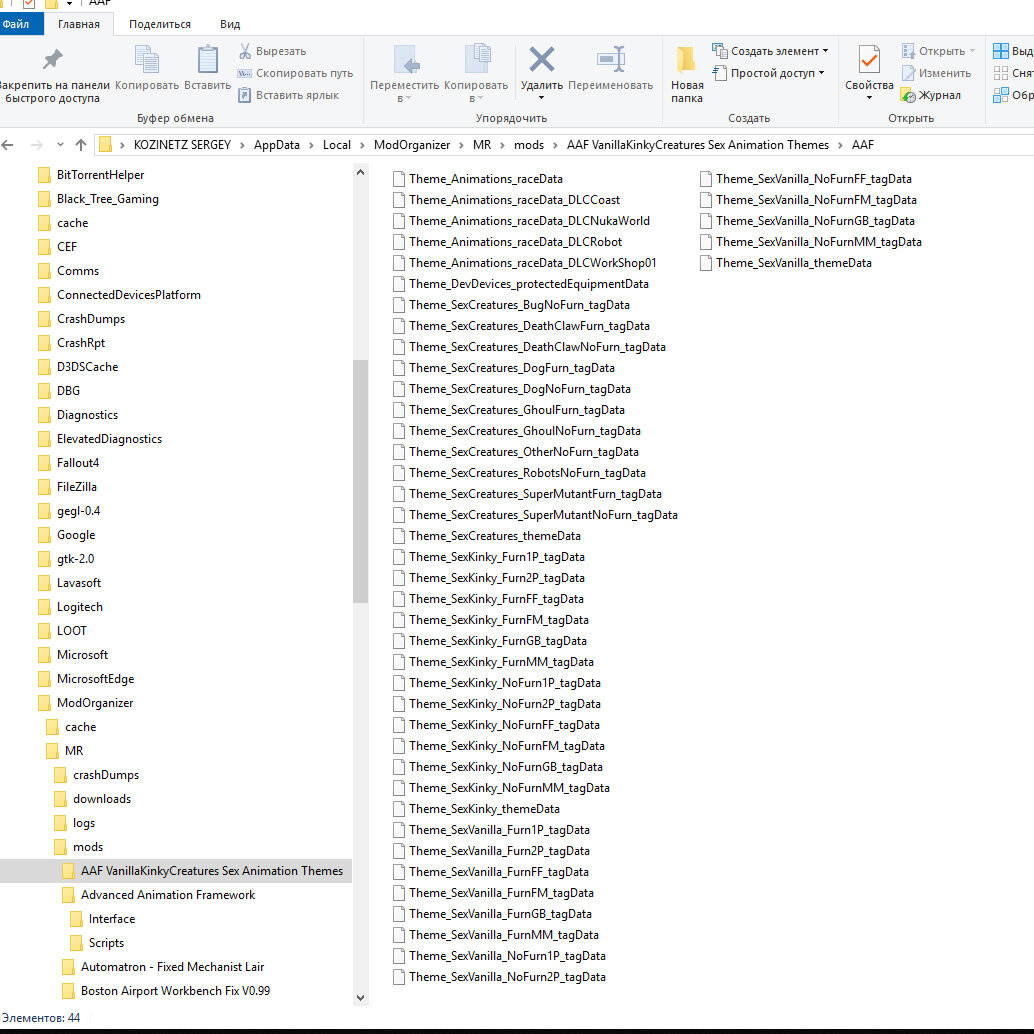Open the Create item (Создать элемент) dropdown
This screenshot has height=1034, width=1034.
point(770,51)
